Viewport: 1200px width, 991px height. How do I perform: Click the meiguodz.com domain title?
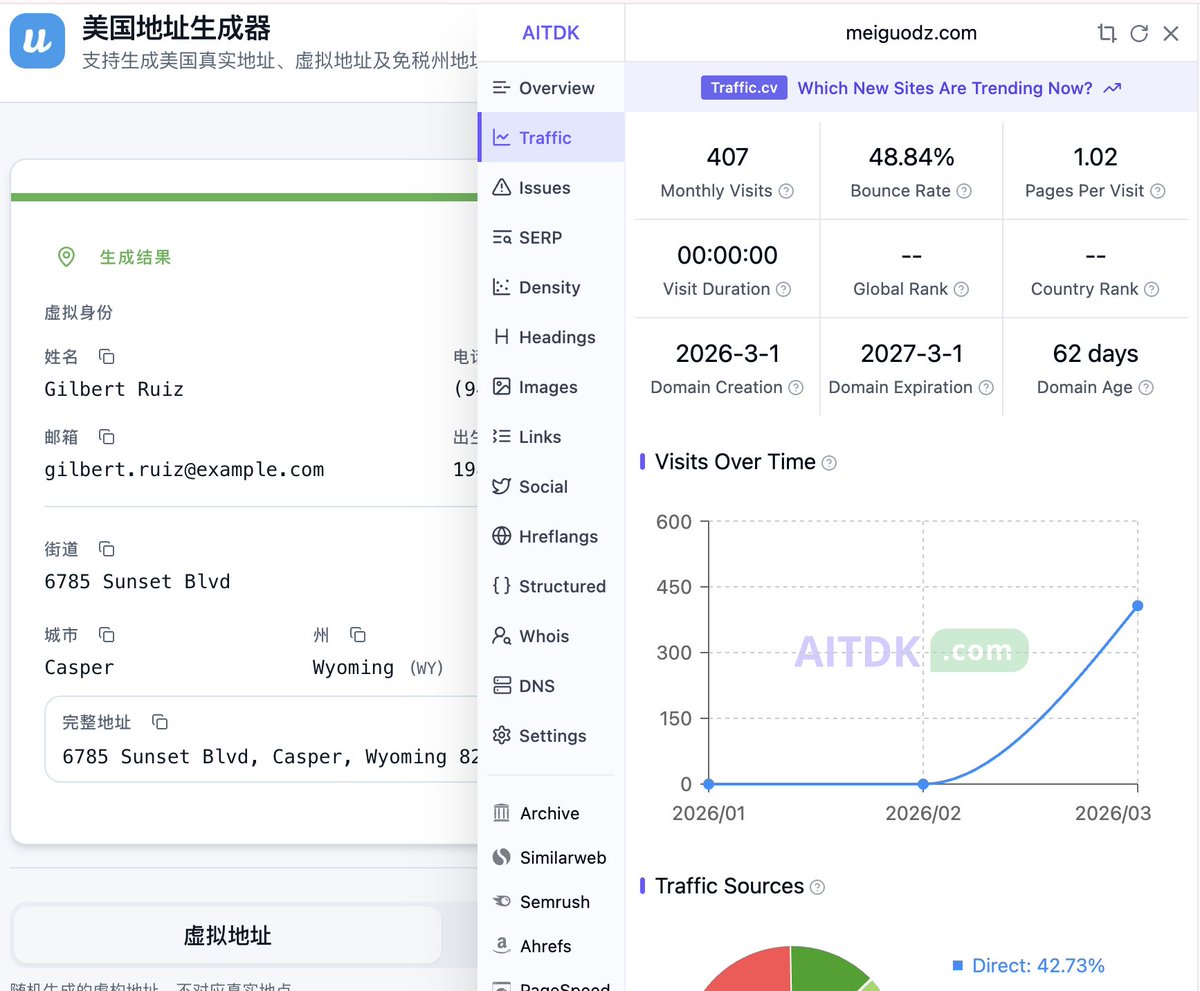pos(911,33)
